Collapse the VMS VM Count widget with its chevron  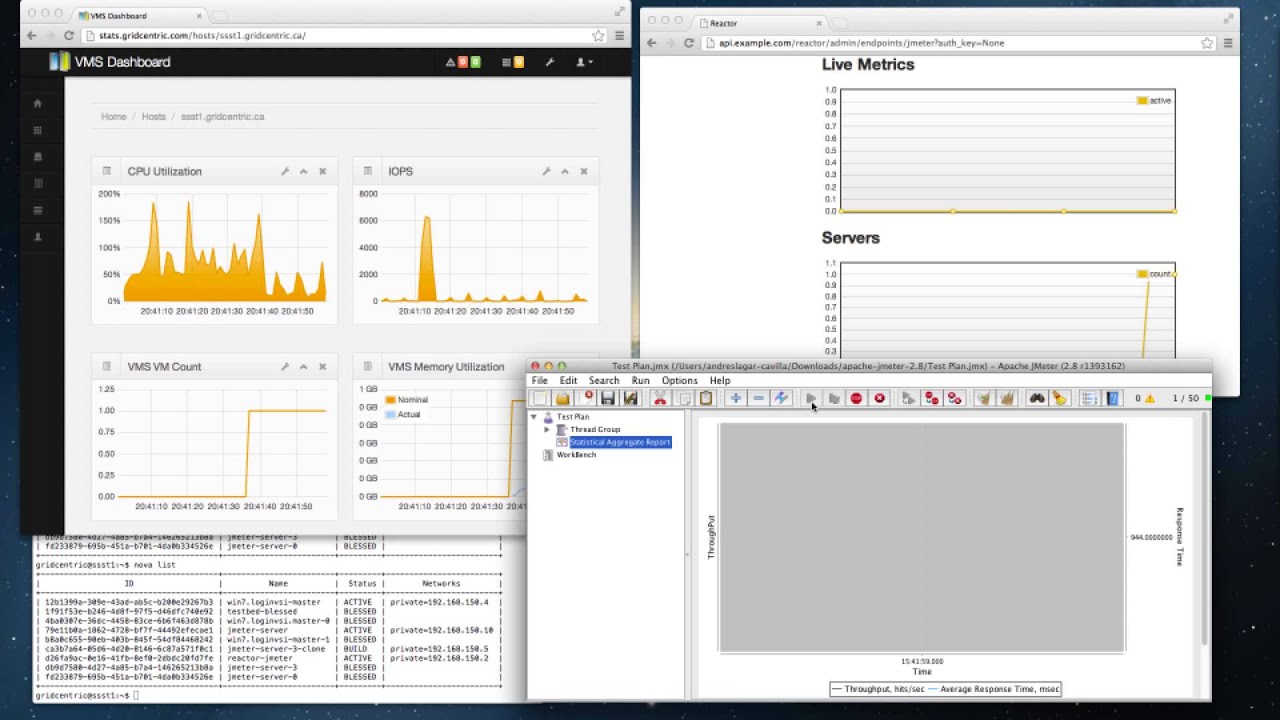coord(303,367)
